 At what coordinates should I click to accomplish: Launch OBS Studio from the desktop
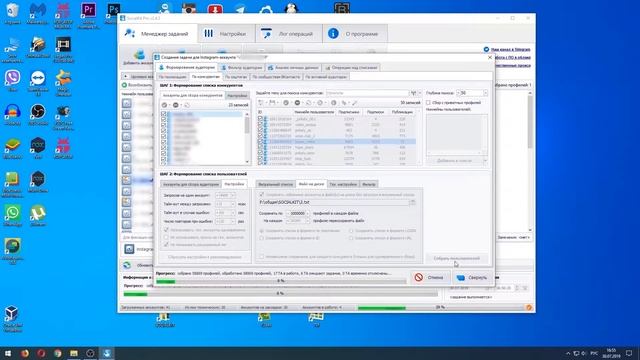tap(38, 113)
